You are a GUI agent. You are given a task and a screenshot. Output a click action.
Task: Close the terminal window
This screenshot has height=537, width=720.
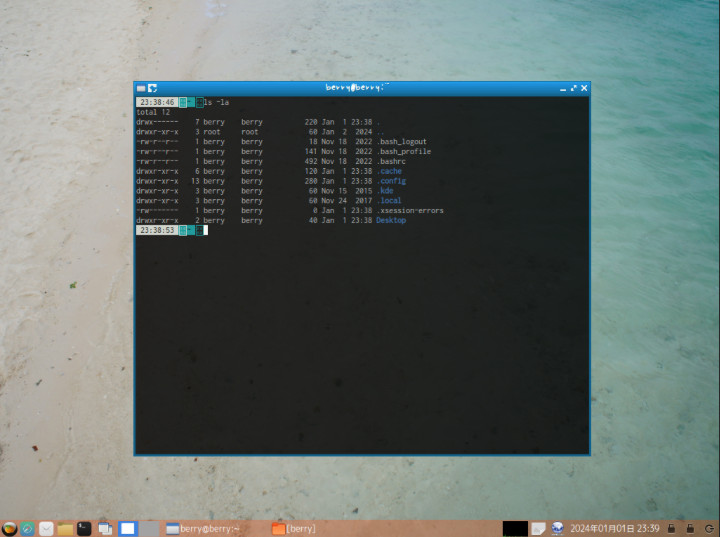(x=584, y=88)
